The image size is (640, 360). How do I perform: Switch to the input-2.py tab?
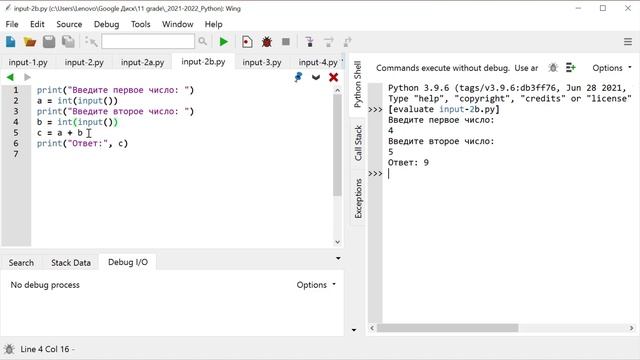click(x=84, y=62)
